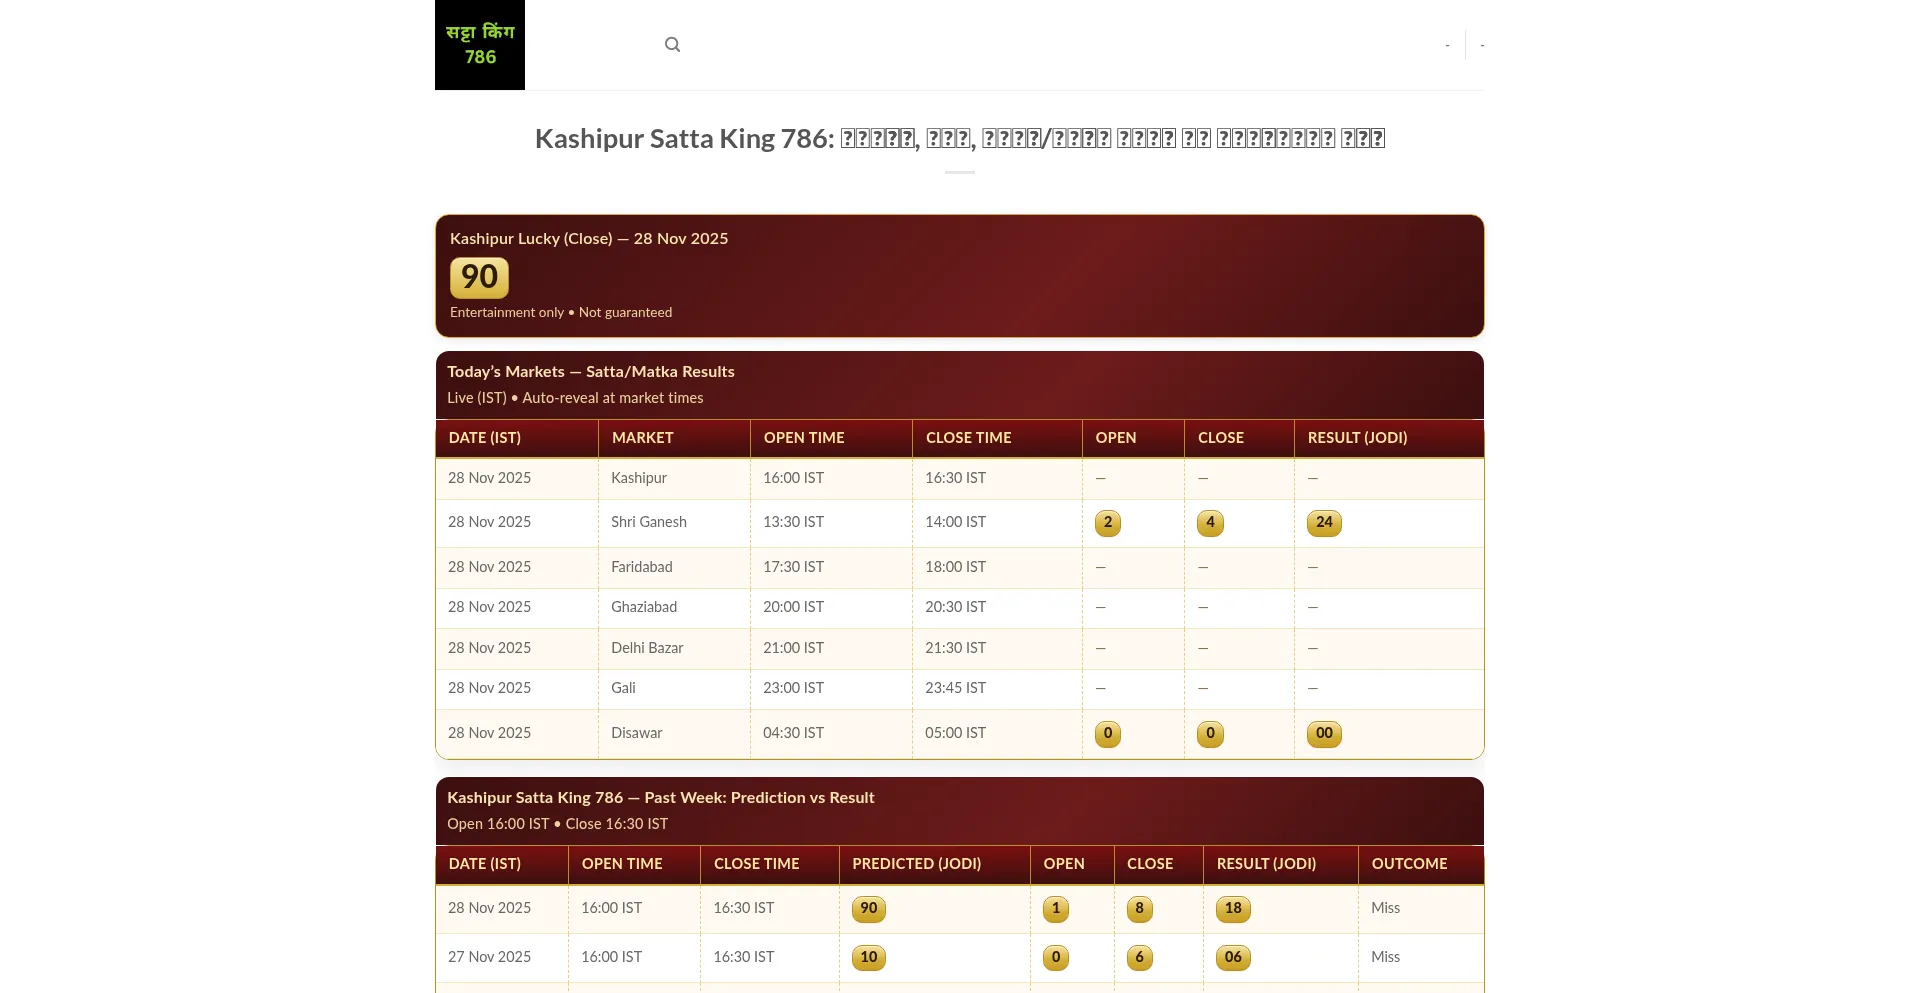Open the Satta King 786 logo
The image size is (1920, 993).
480,45
